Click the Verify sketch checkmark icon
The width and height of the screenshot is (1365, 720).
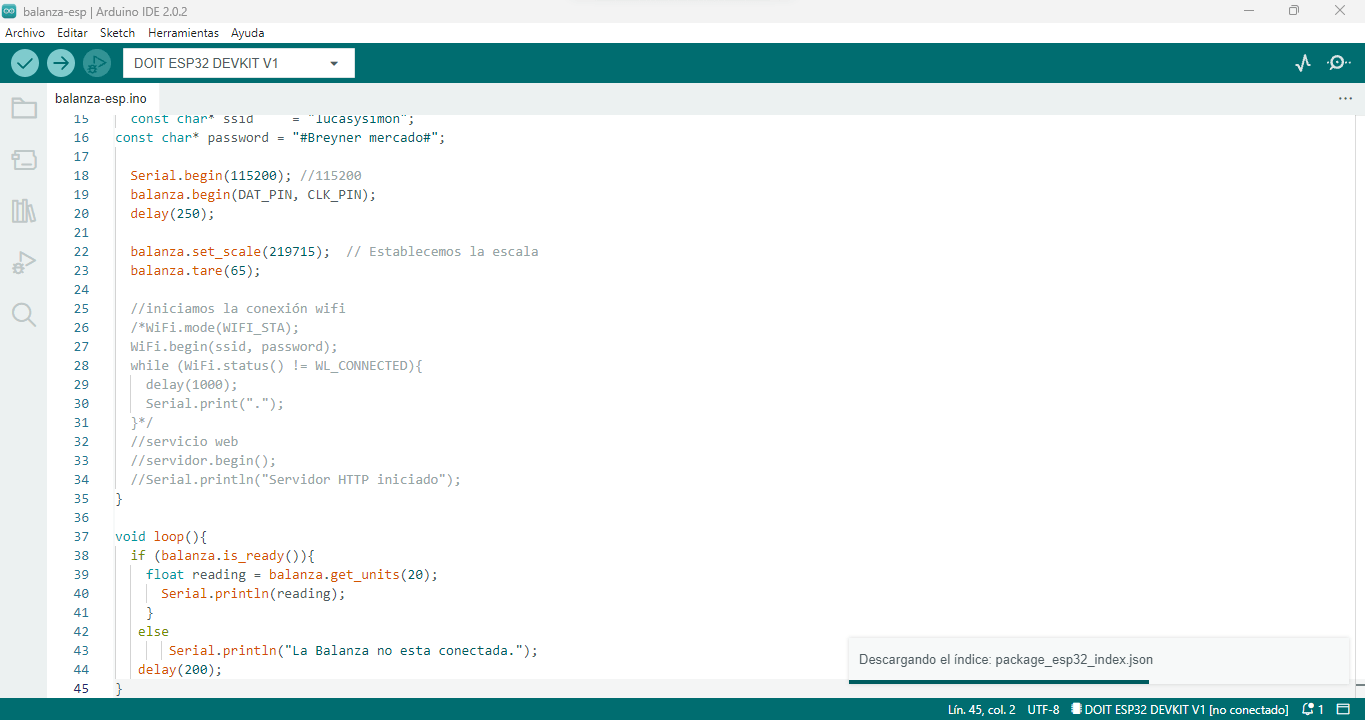click(25, 62)
